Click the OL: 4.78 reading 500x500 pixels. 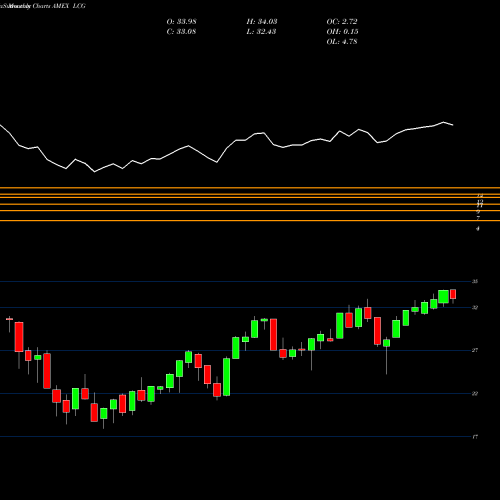pos(342,42)
